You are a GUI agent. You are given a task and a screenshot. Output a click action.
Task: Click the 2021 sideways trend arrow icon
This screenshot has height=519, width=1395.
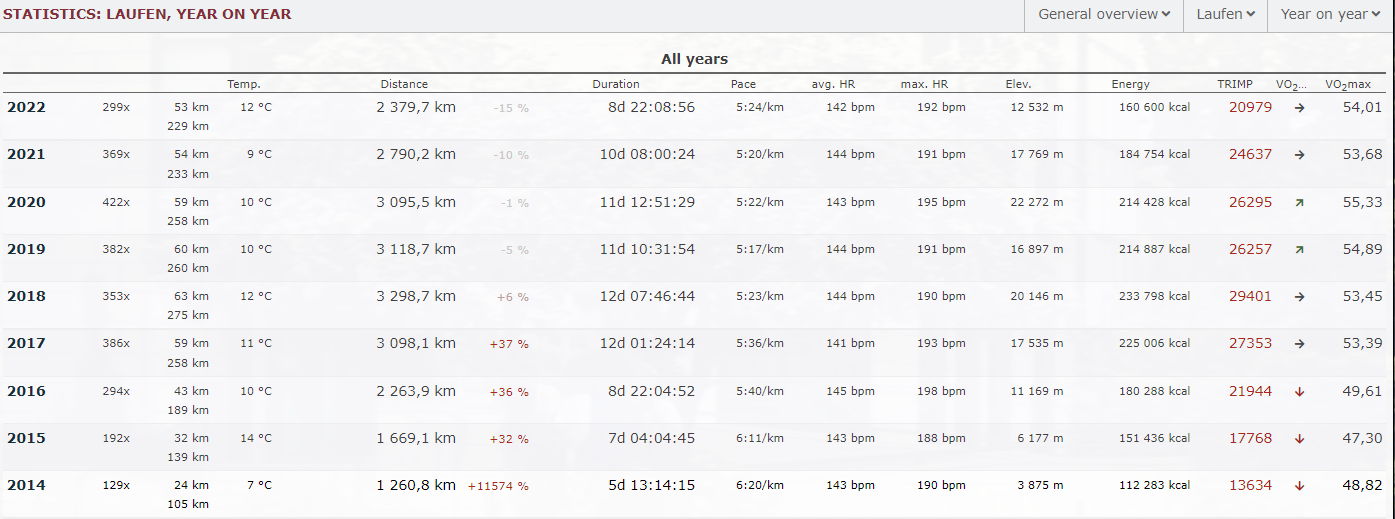1299,155
